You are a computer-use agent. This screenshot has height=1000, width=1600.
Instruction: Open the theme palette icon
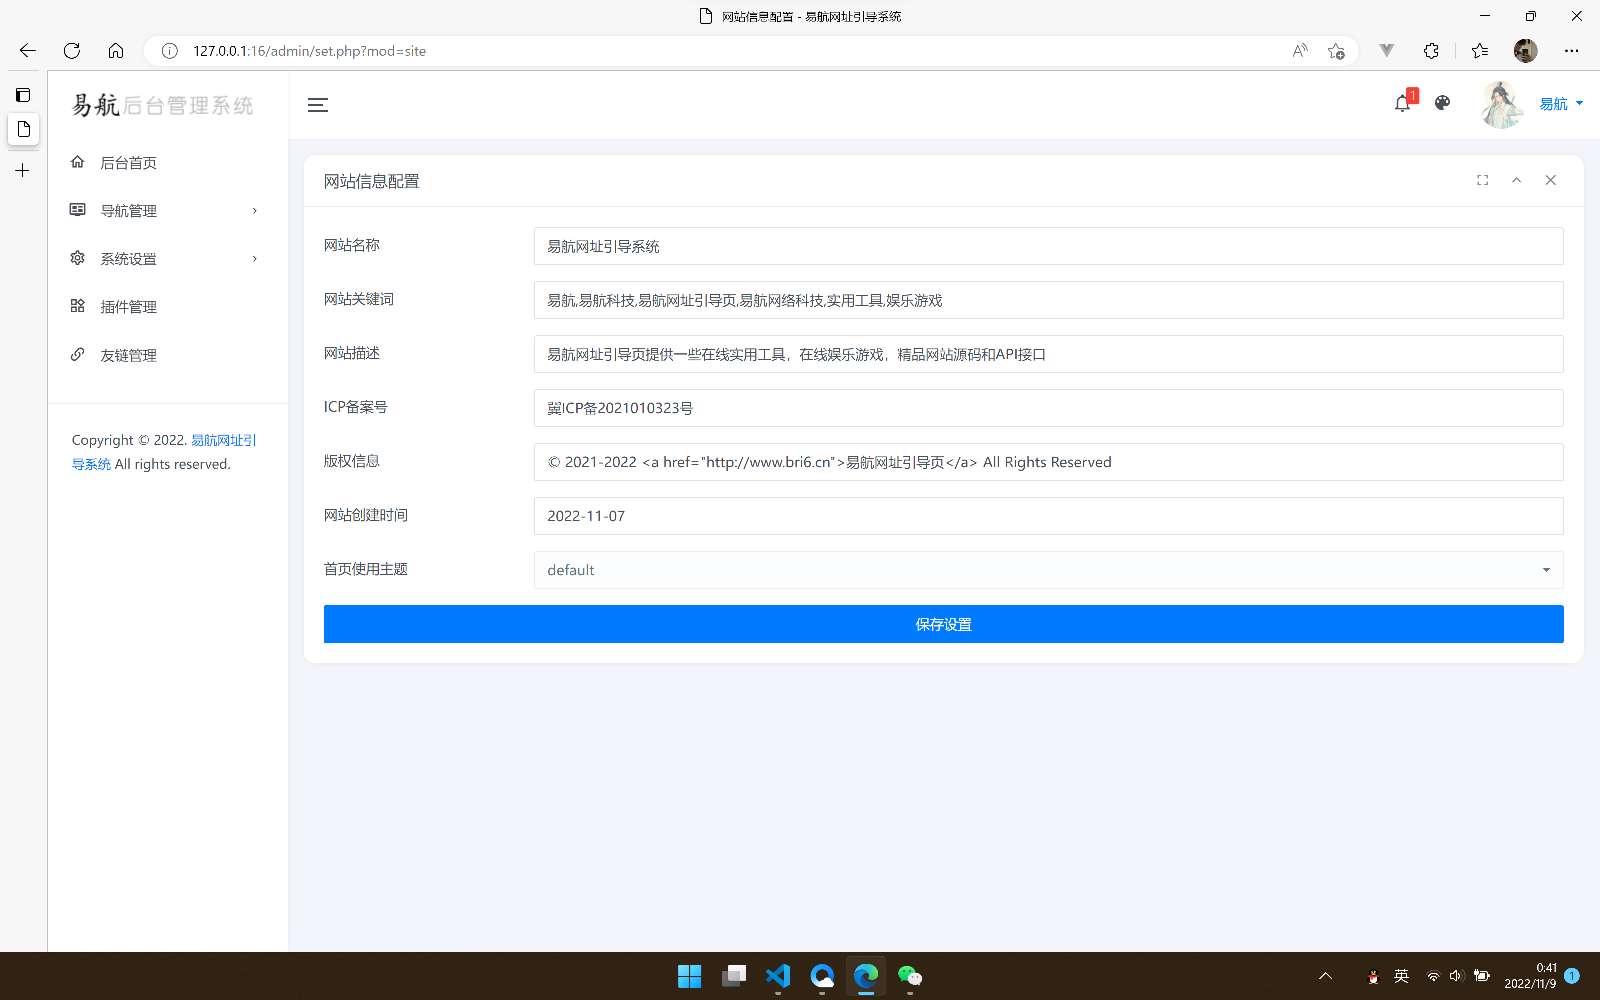click(1442, 103)
